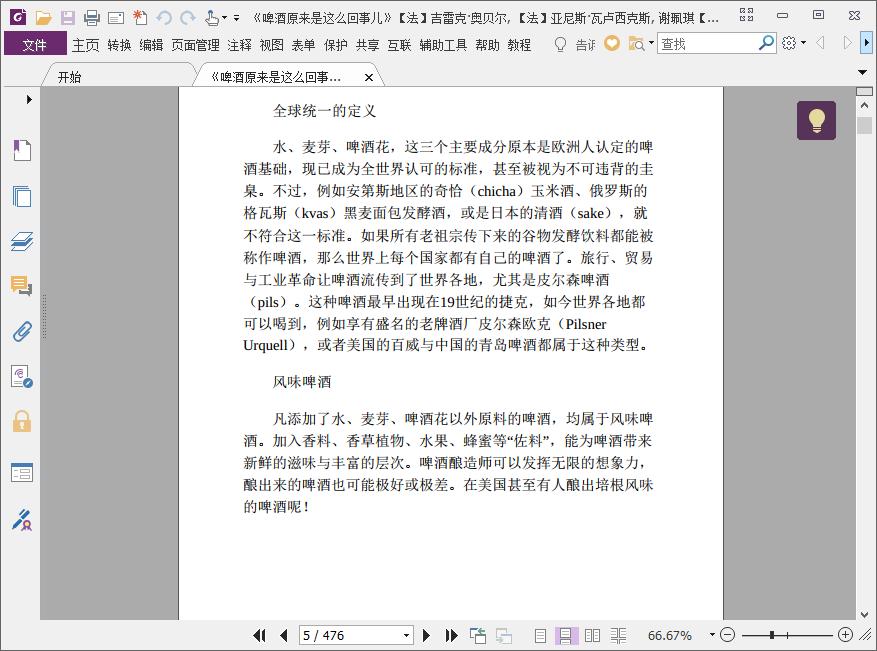Open the form fields panel icon
The width and height of the screenshot is (877, 651).
(x=22, y=473)
